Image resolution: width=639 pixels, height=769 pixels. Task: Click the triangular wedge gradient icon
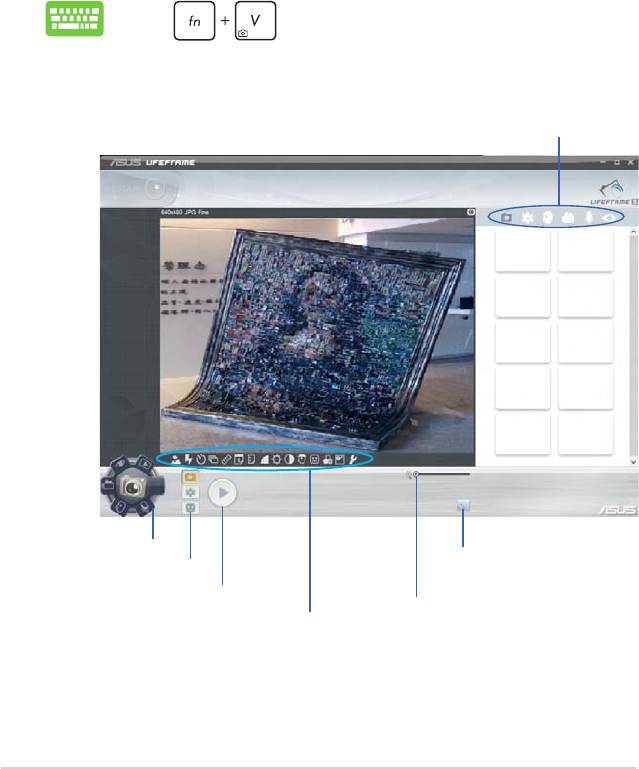[x=264, y=460]
